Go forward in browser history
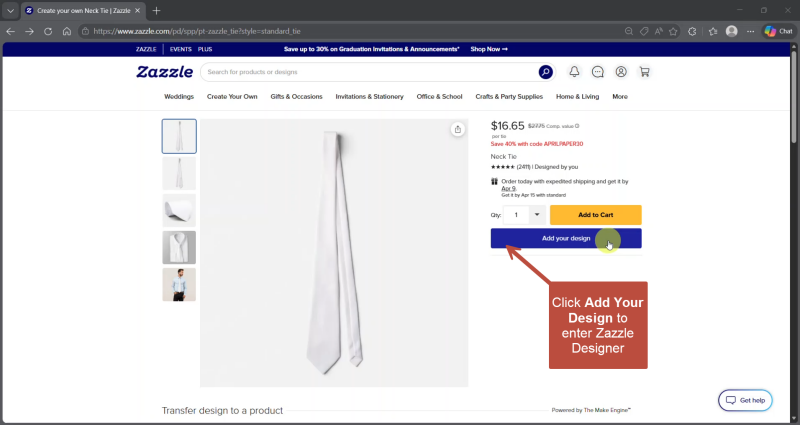Viewport: 800px width, 425px height. pos(30,32)
